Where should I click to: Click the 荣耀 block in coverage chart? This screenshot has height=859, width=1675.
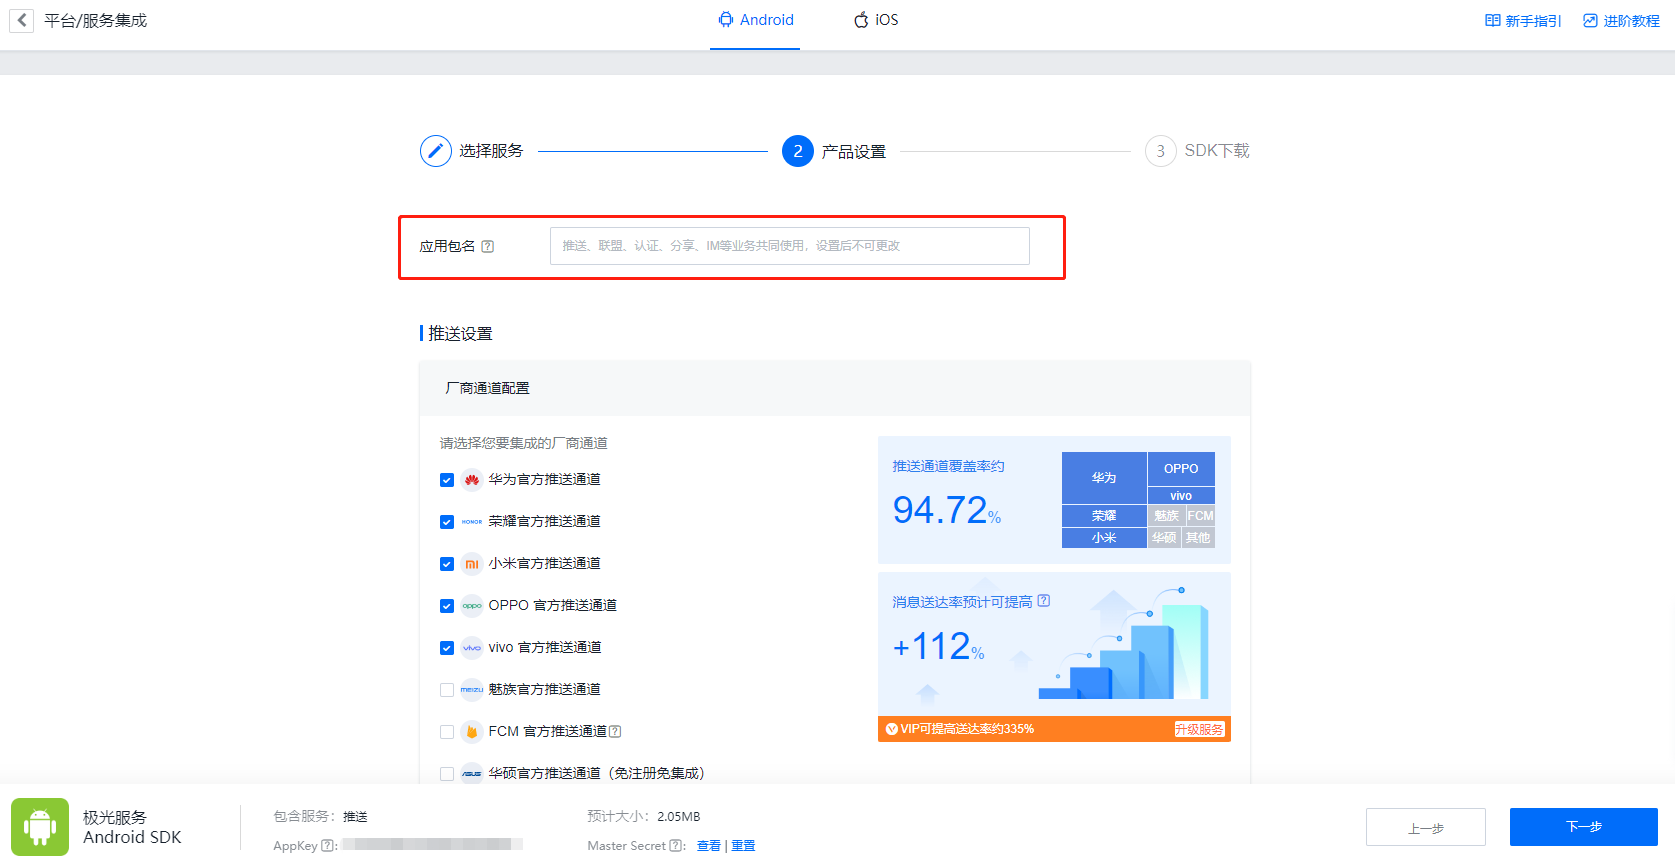click(x=1104, y=516)
